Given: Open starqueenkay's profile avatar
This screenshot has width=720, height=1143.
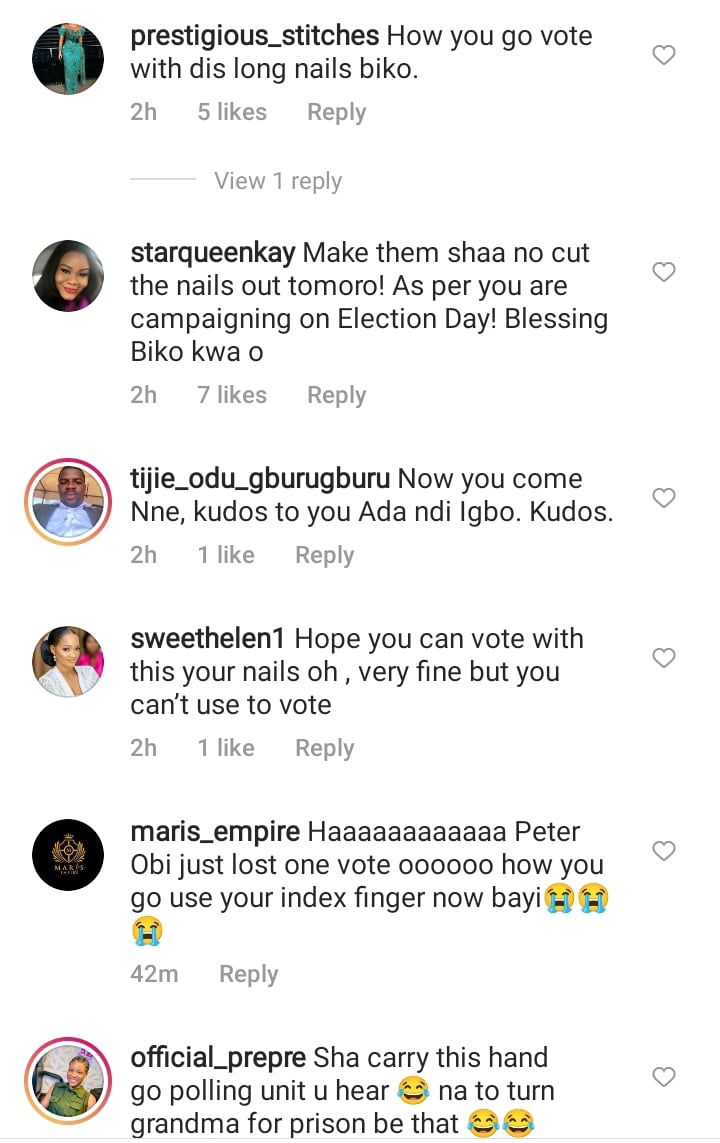Looking at the screenshot, I should (69, 276).
